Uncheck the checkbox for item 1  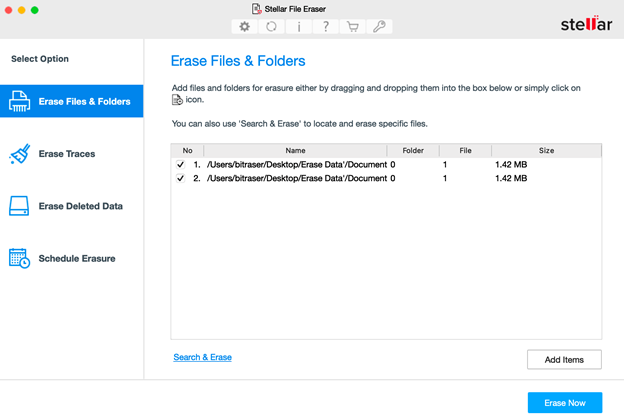(180, 164)
